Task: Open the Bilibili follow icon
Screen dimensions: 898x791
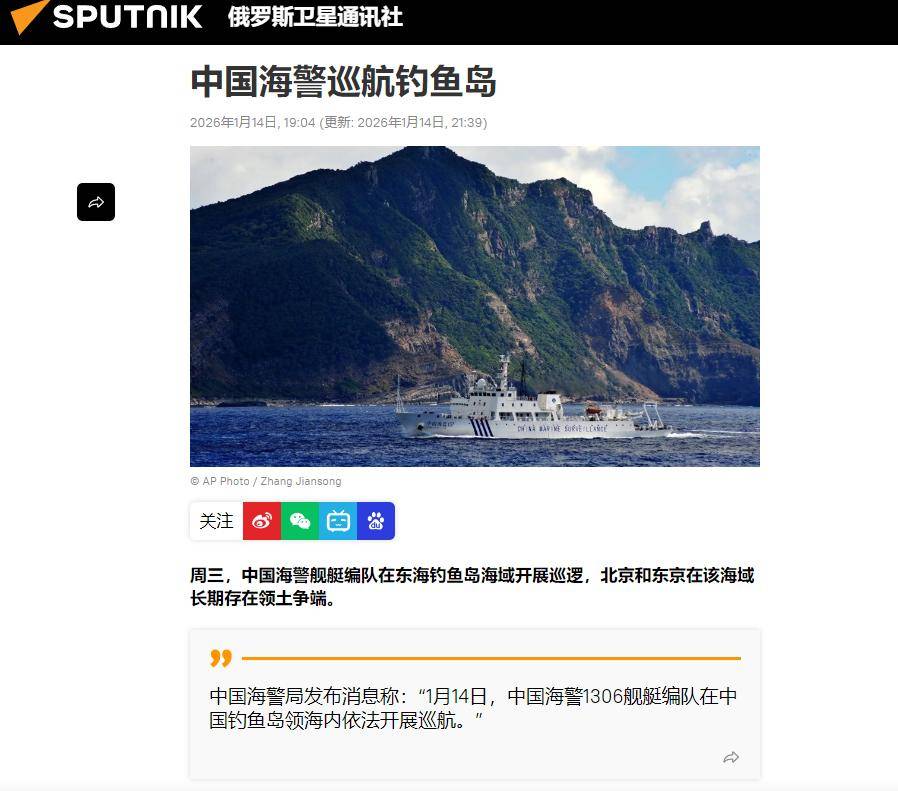Action: 338,521
